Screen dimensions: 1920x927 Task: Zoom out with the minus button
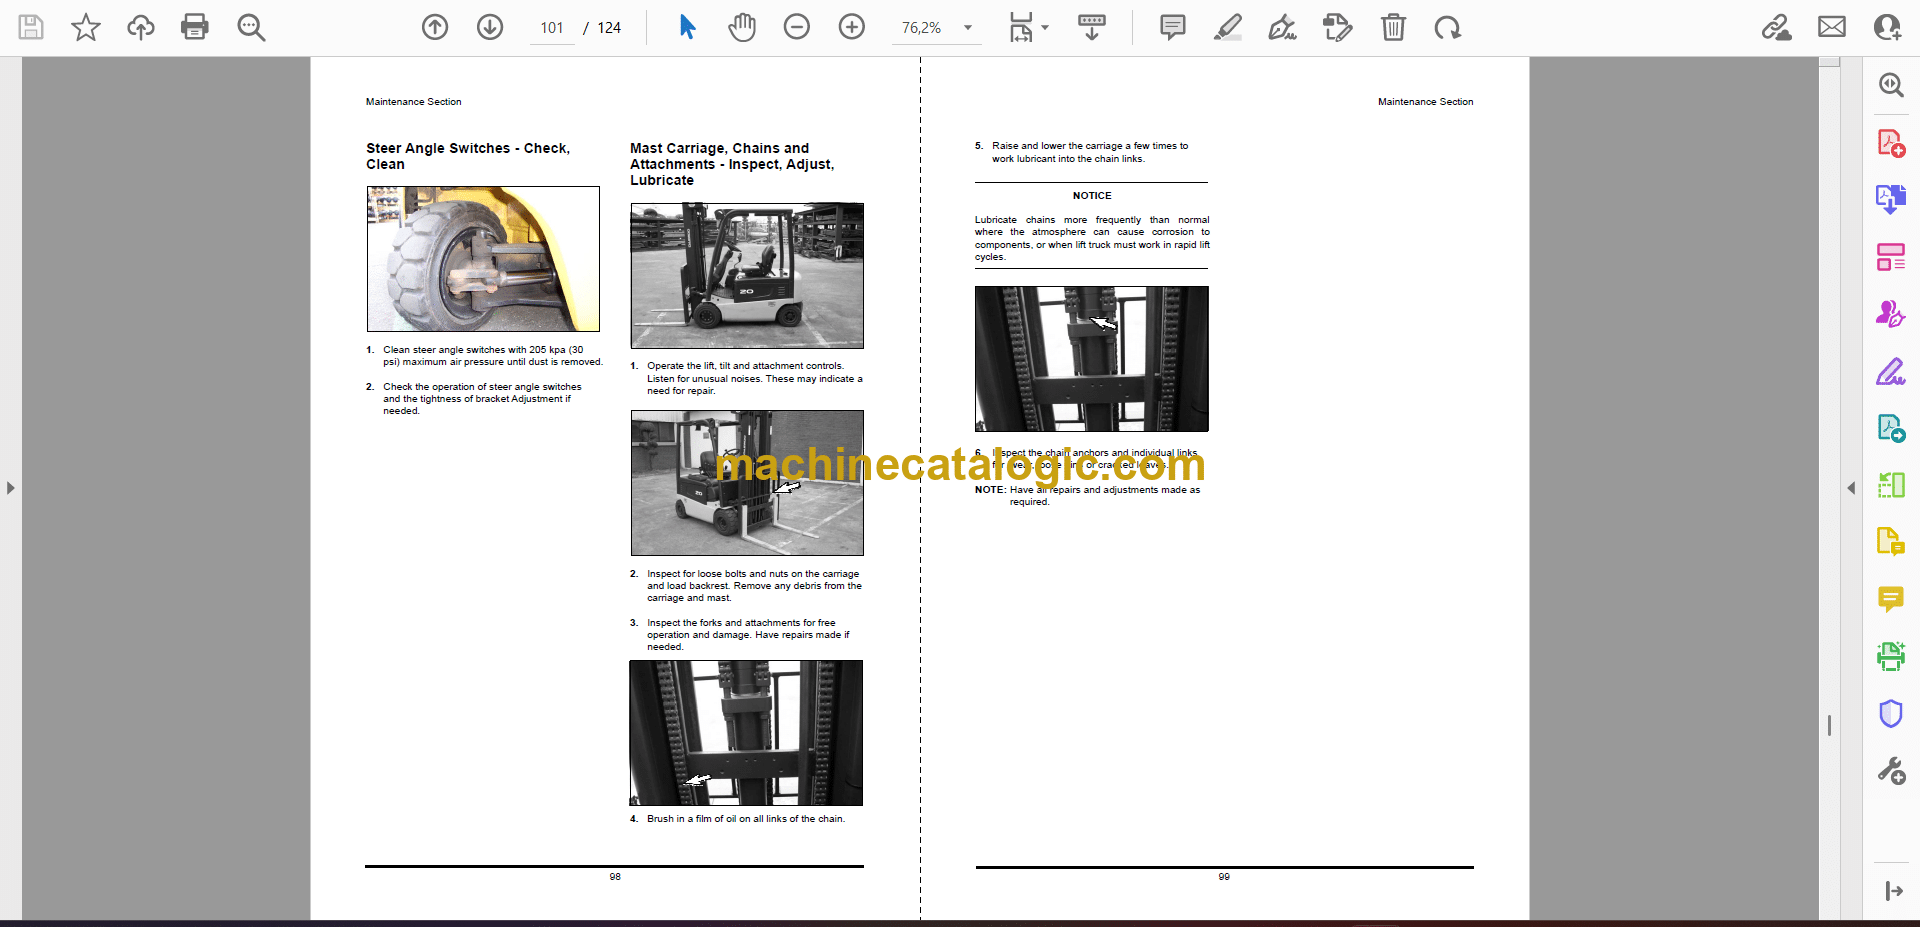pyautogui.click(x=797, y=27)
